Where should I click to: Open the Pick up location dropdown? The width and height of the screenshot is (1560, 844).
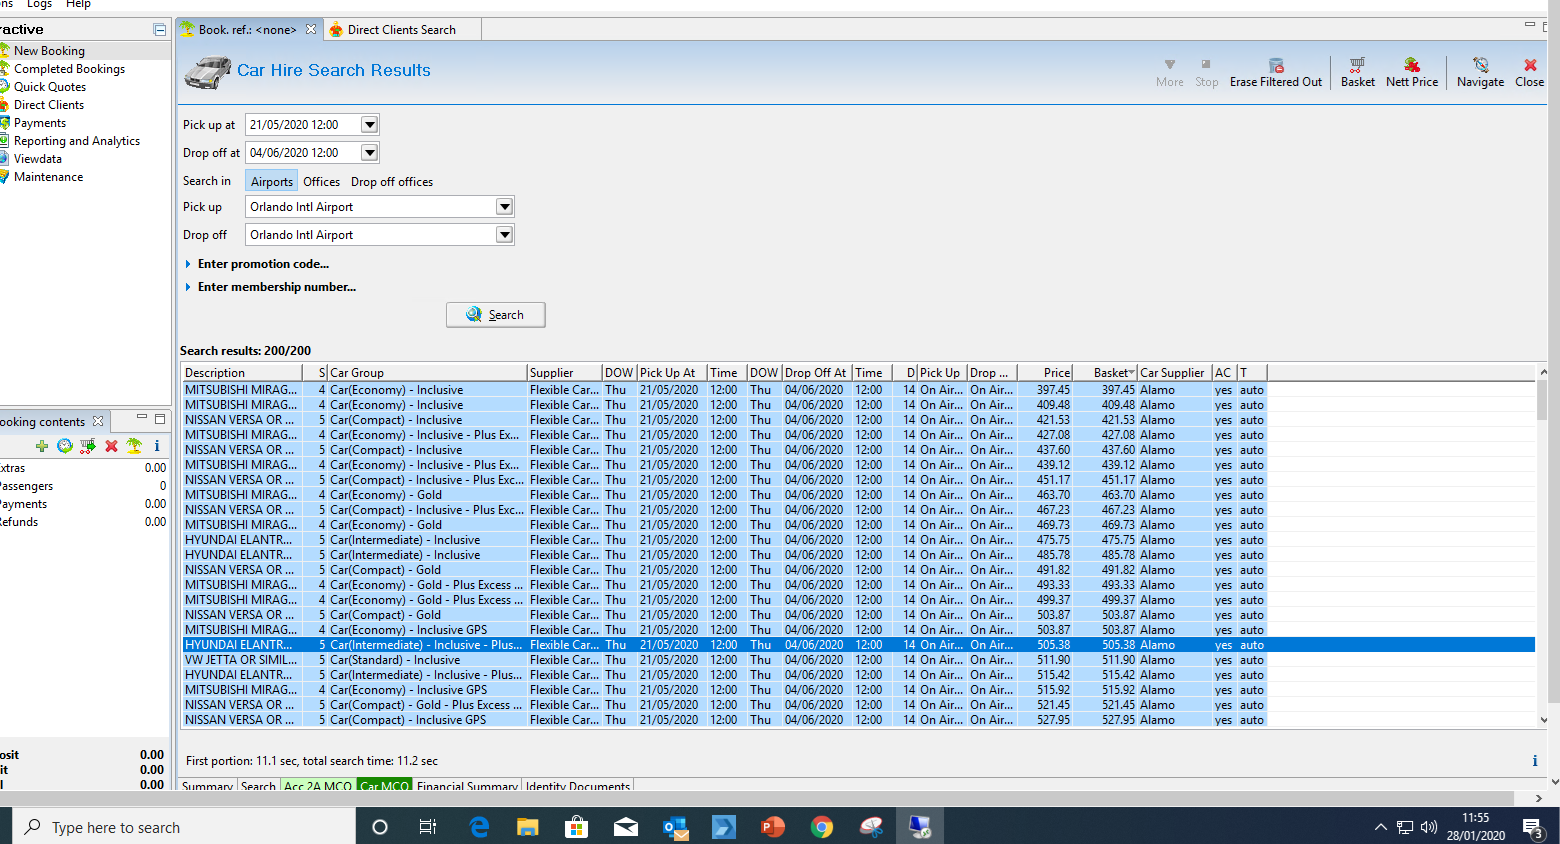504,207
